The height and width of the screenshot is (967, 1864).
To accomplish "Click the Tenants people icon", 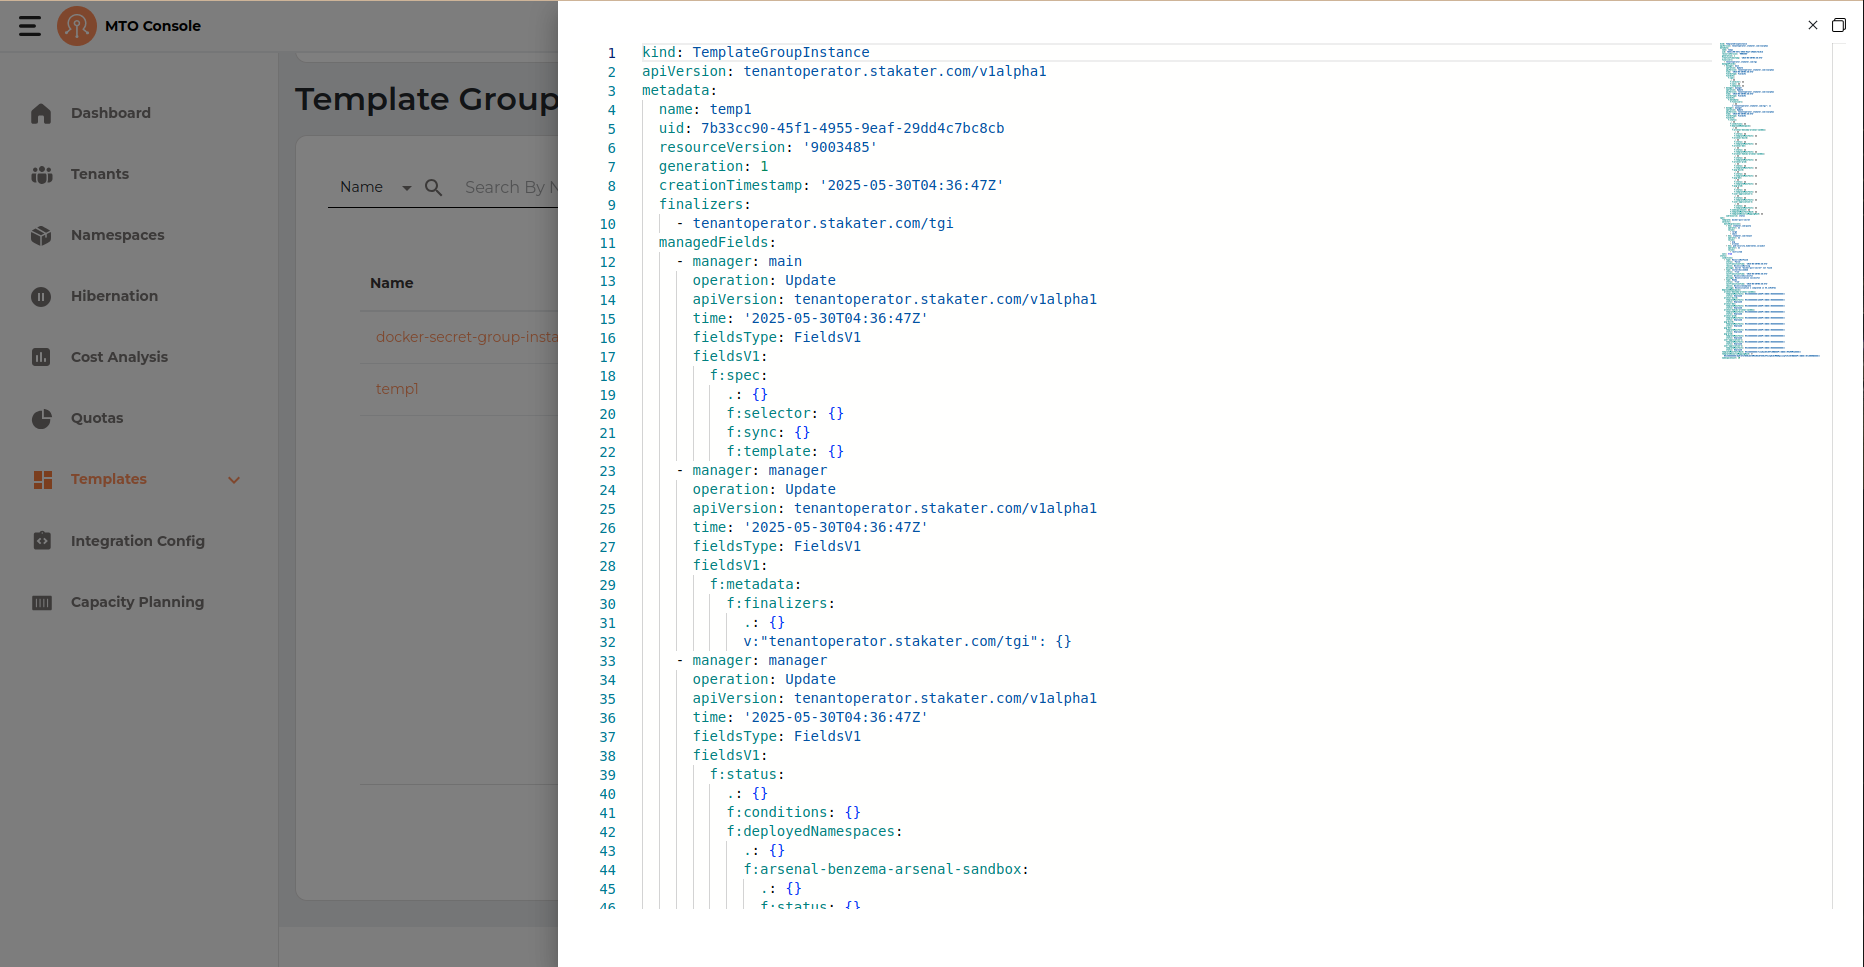I will pos(41,175).
